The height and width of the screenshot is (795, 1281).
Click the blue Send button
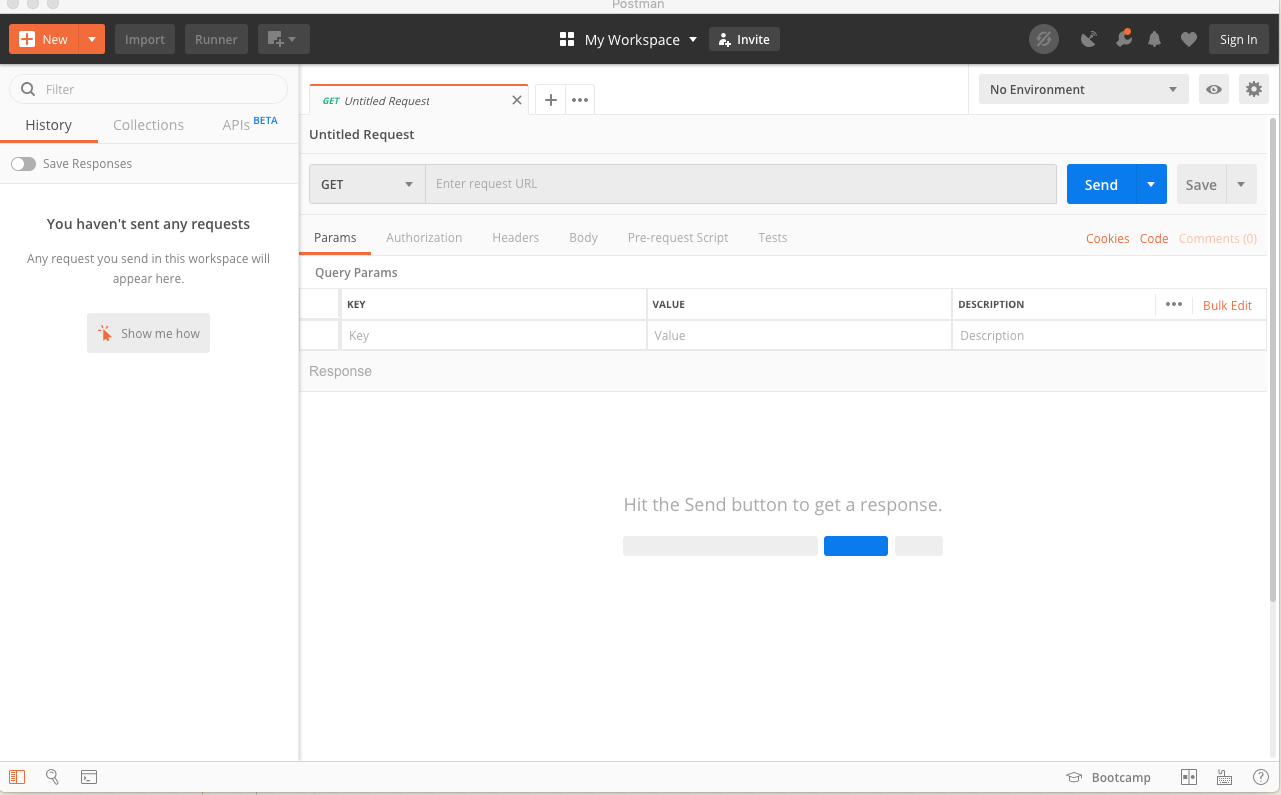click(x=1101, y=184)
